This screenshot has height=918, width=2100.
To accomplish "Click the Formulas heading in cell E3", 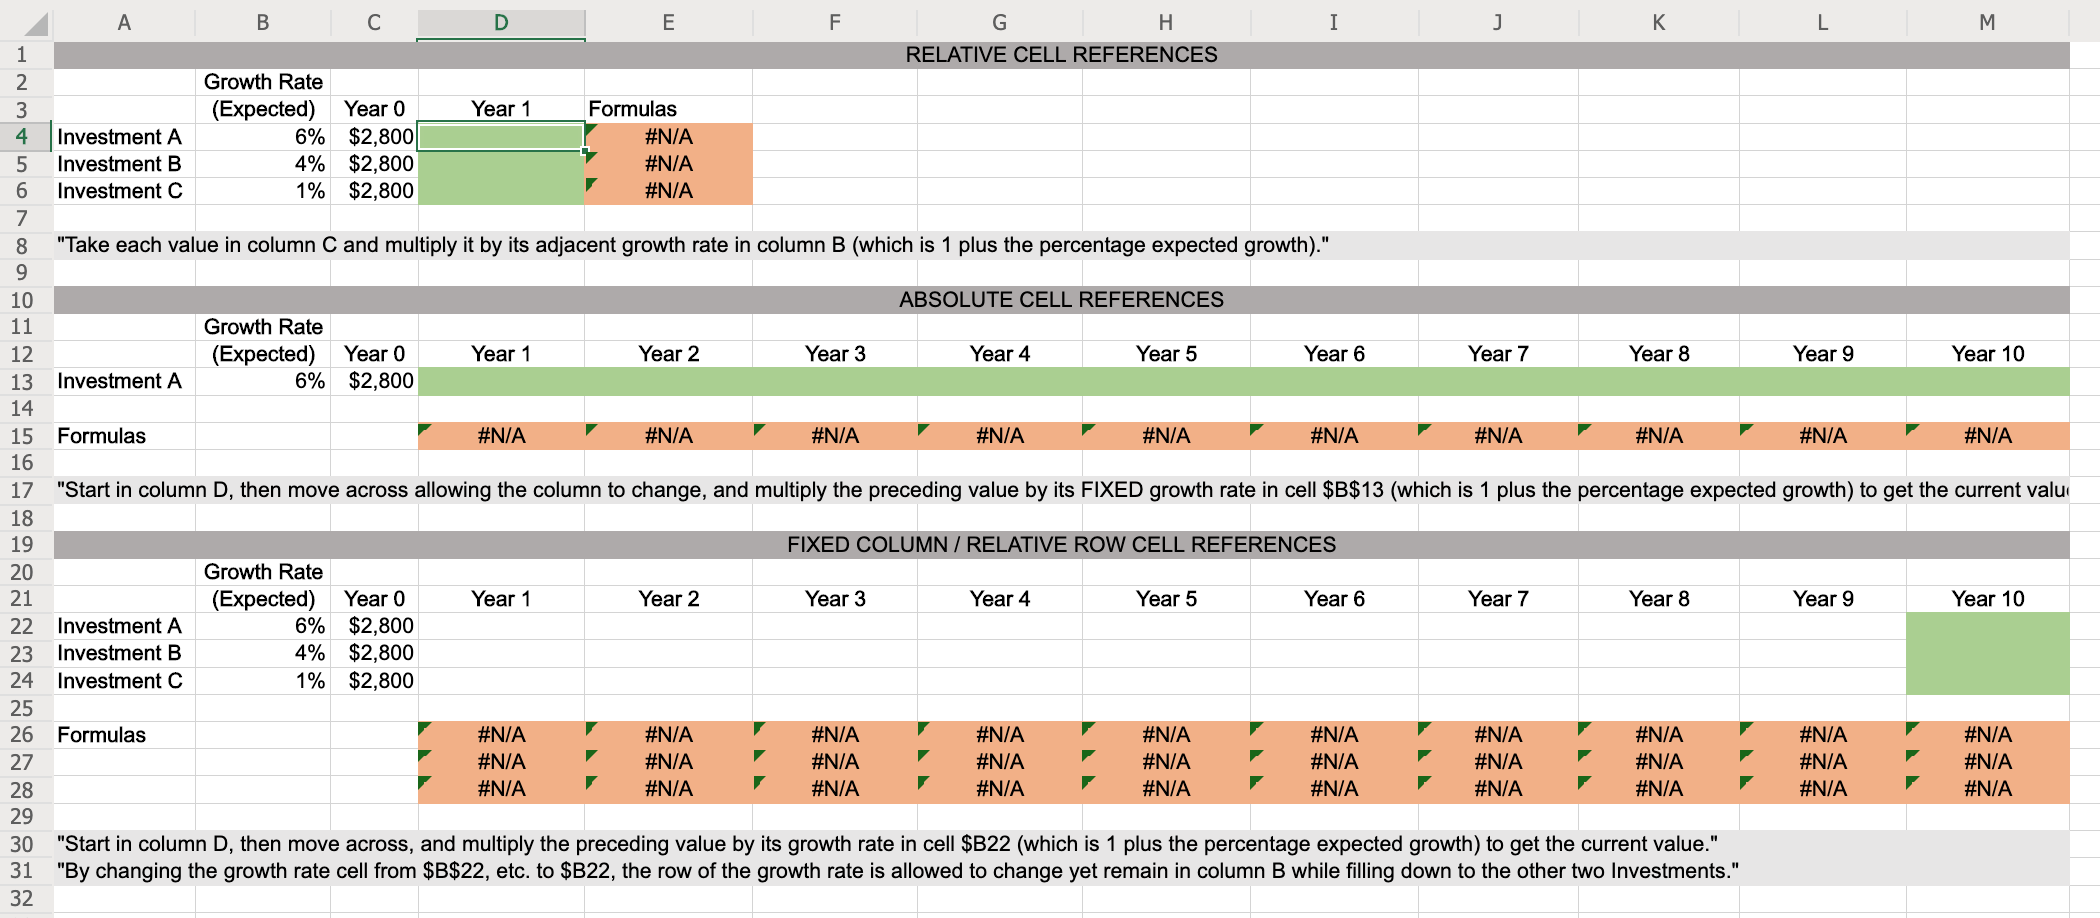I will click(632, 109).
